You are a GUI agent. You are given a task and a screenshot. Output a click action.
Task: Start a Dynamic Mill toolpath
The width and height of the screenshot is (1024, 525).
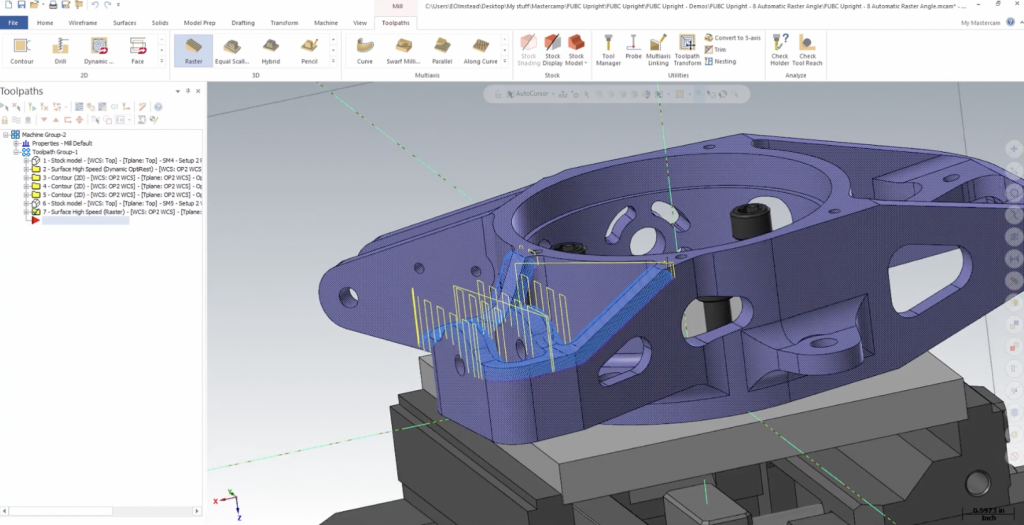click(99, 51)
